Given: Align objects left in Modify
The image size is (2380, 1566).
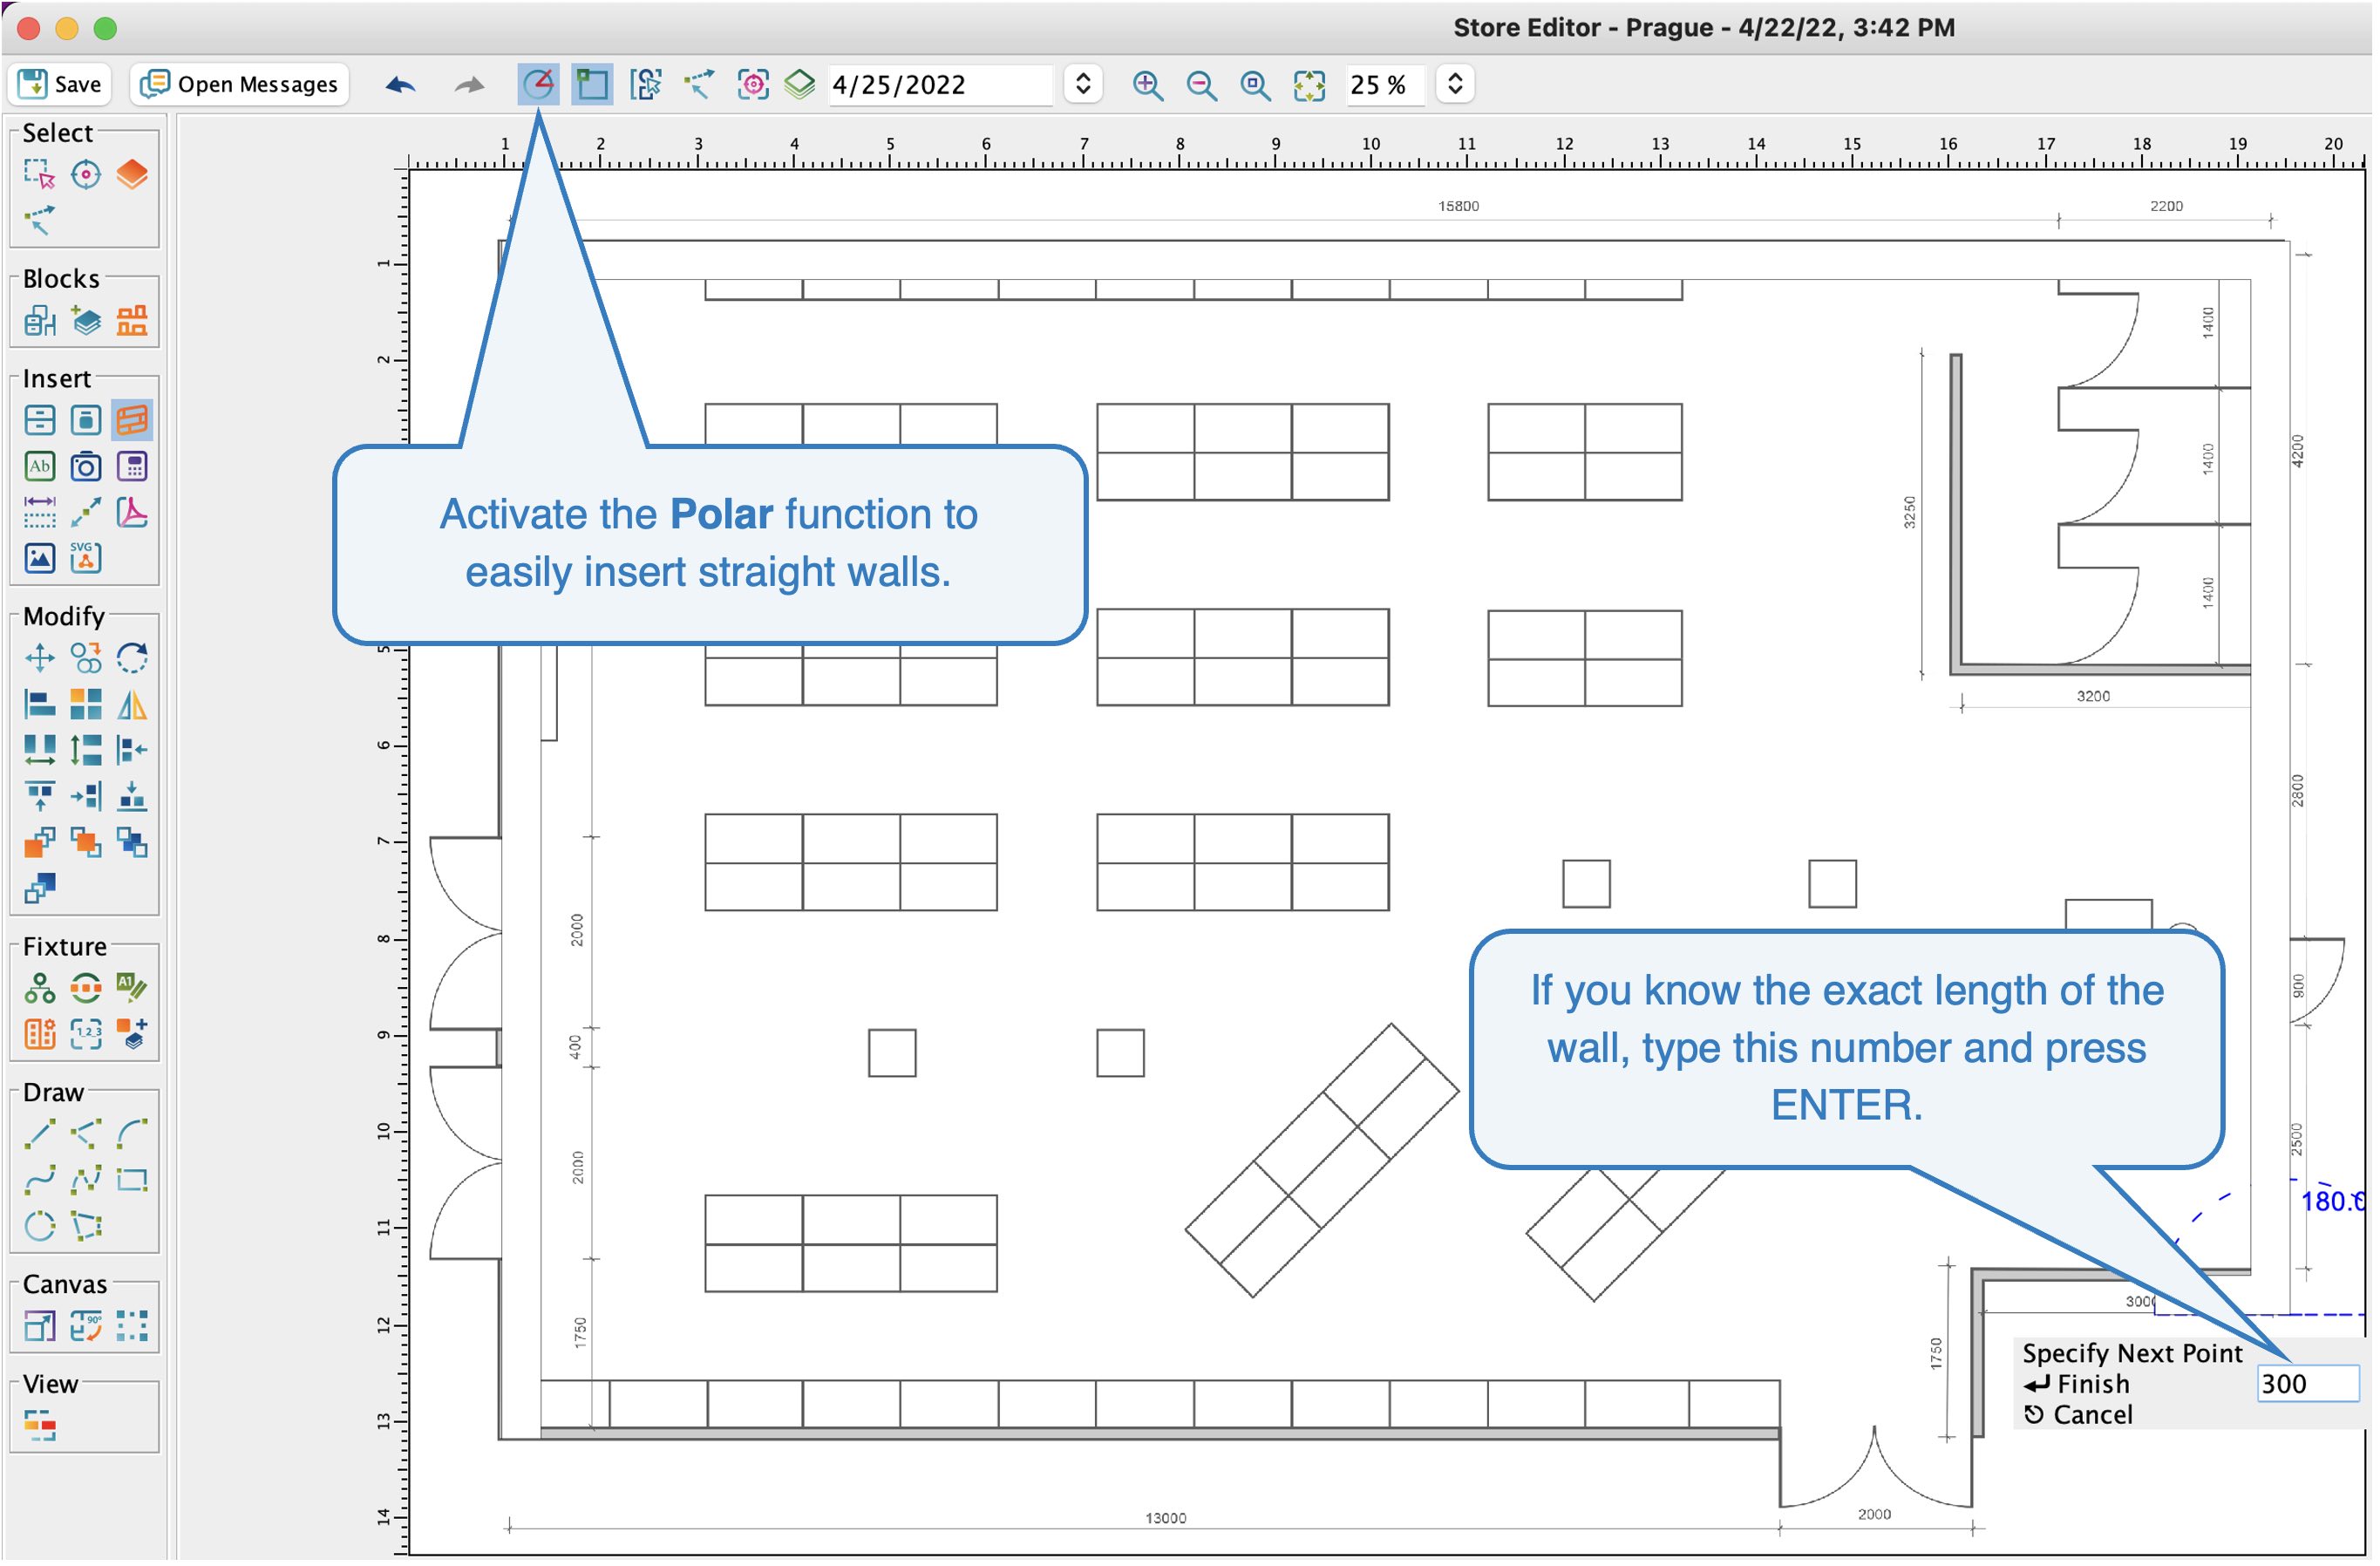Looking at the screenshot, I should [x=39, y=706].
